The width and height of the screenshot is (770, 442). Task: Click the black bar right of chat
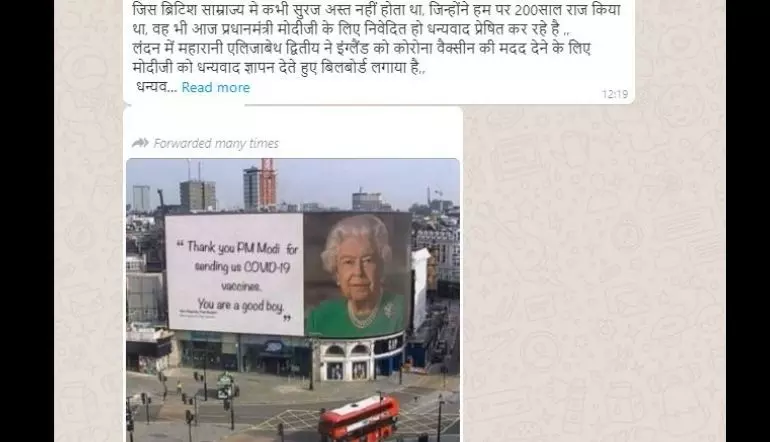coord(748,221)
